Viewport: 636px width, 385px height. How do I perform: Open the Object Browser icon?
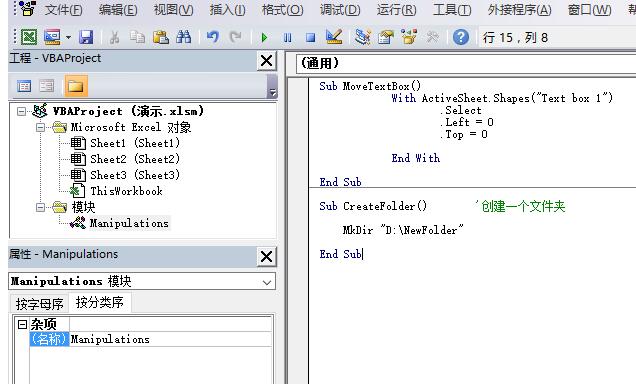click(409, 37)
